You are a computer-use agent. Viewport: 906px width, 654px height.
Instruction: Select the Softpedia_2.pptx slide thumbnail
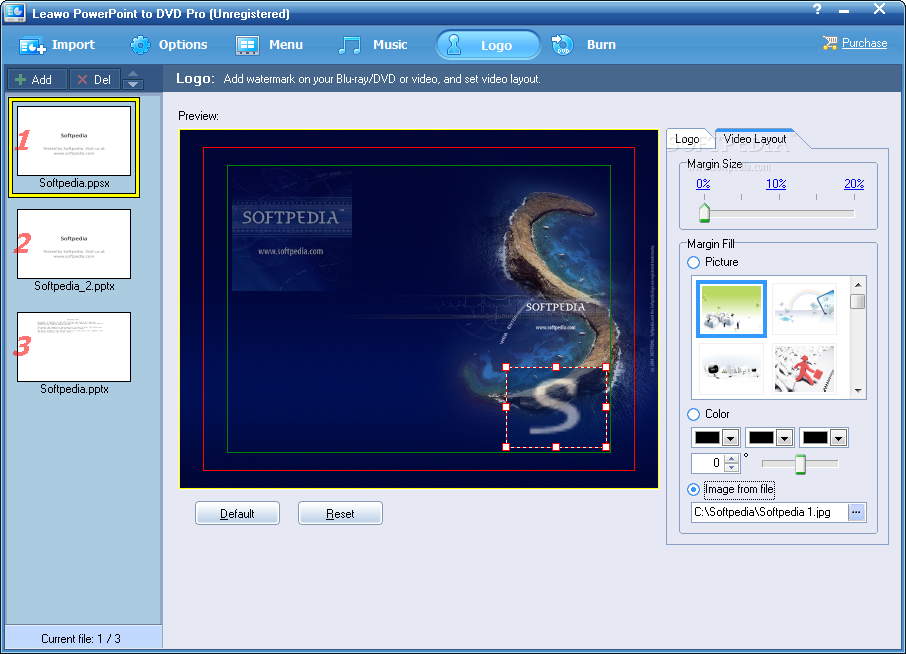[x=74, y=244]
